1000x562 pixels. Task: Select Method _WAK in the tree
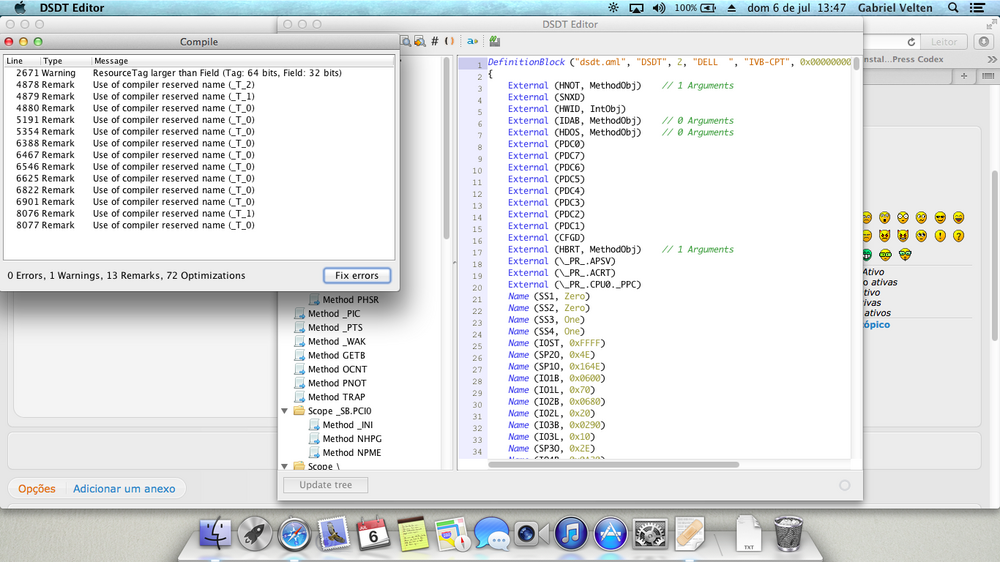(x=337, y=341)
